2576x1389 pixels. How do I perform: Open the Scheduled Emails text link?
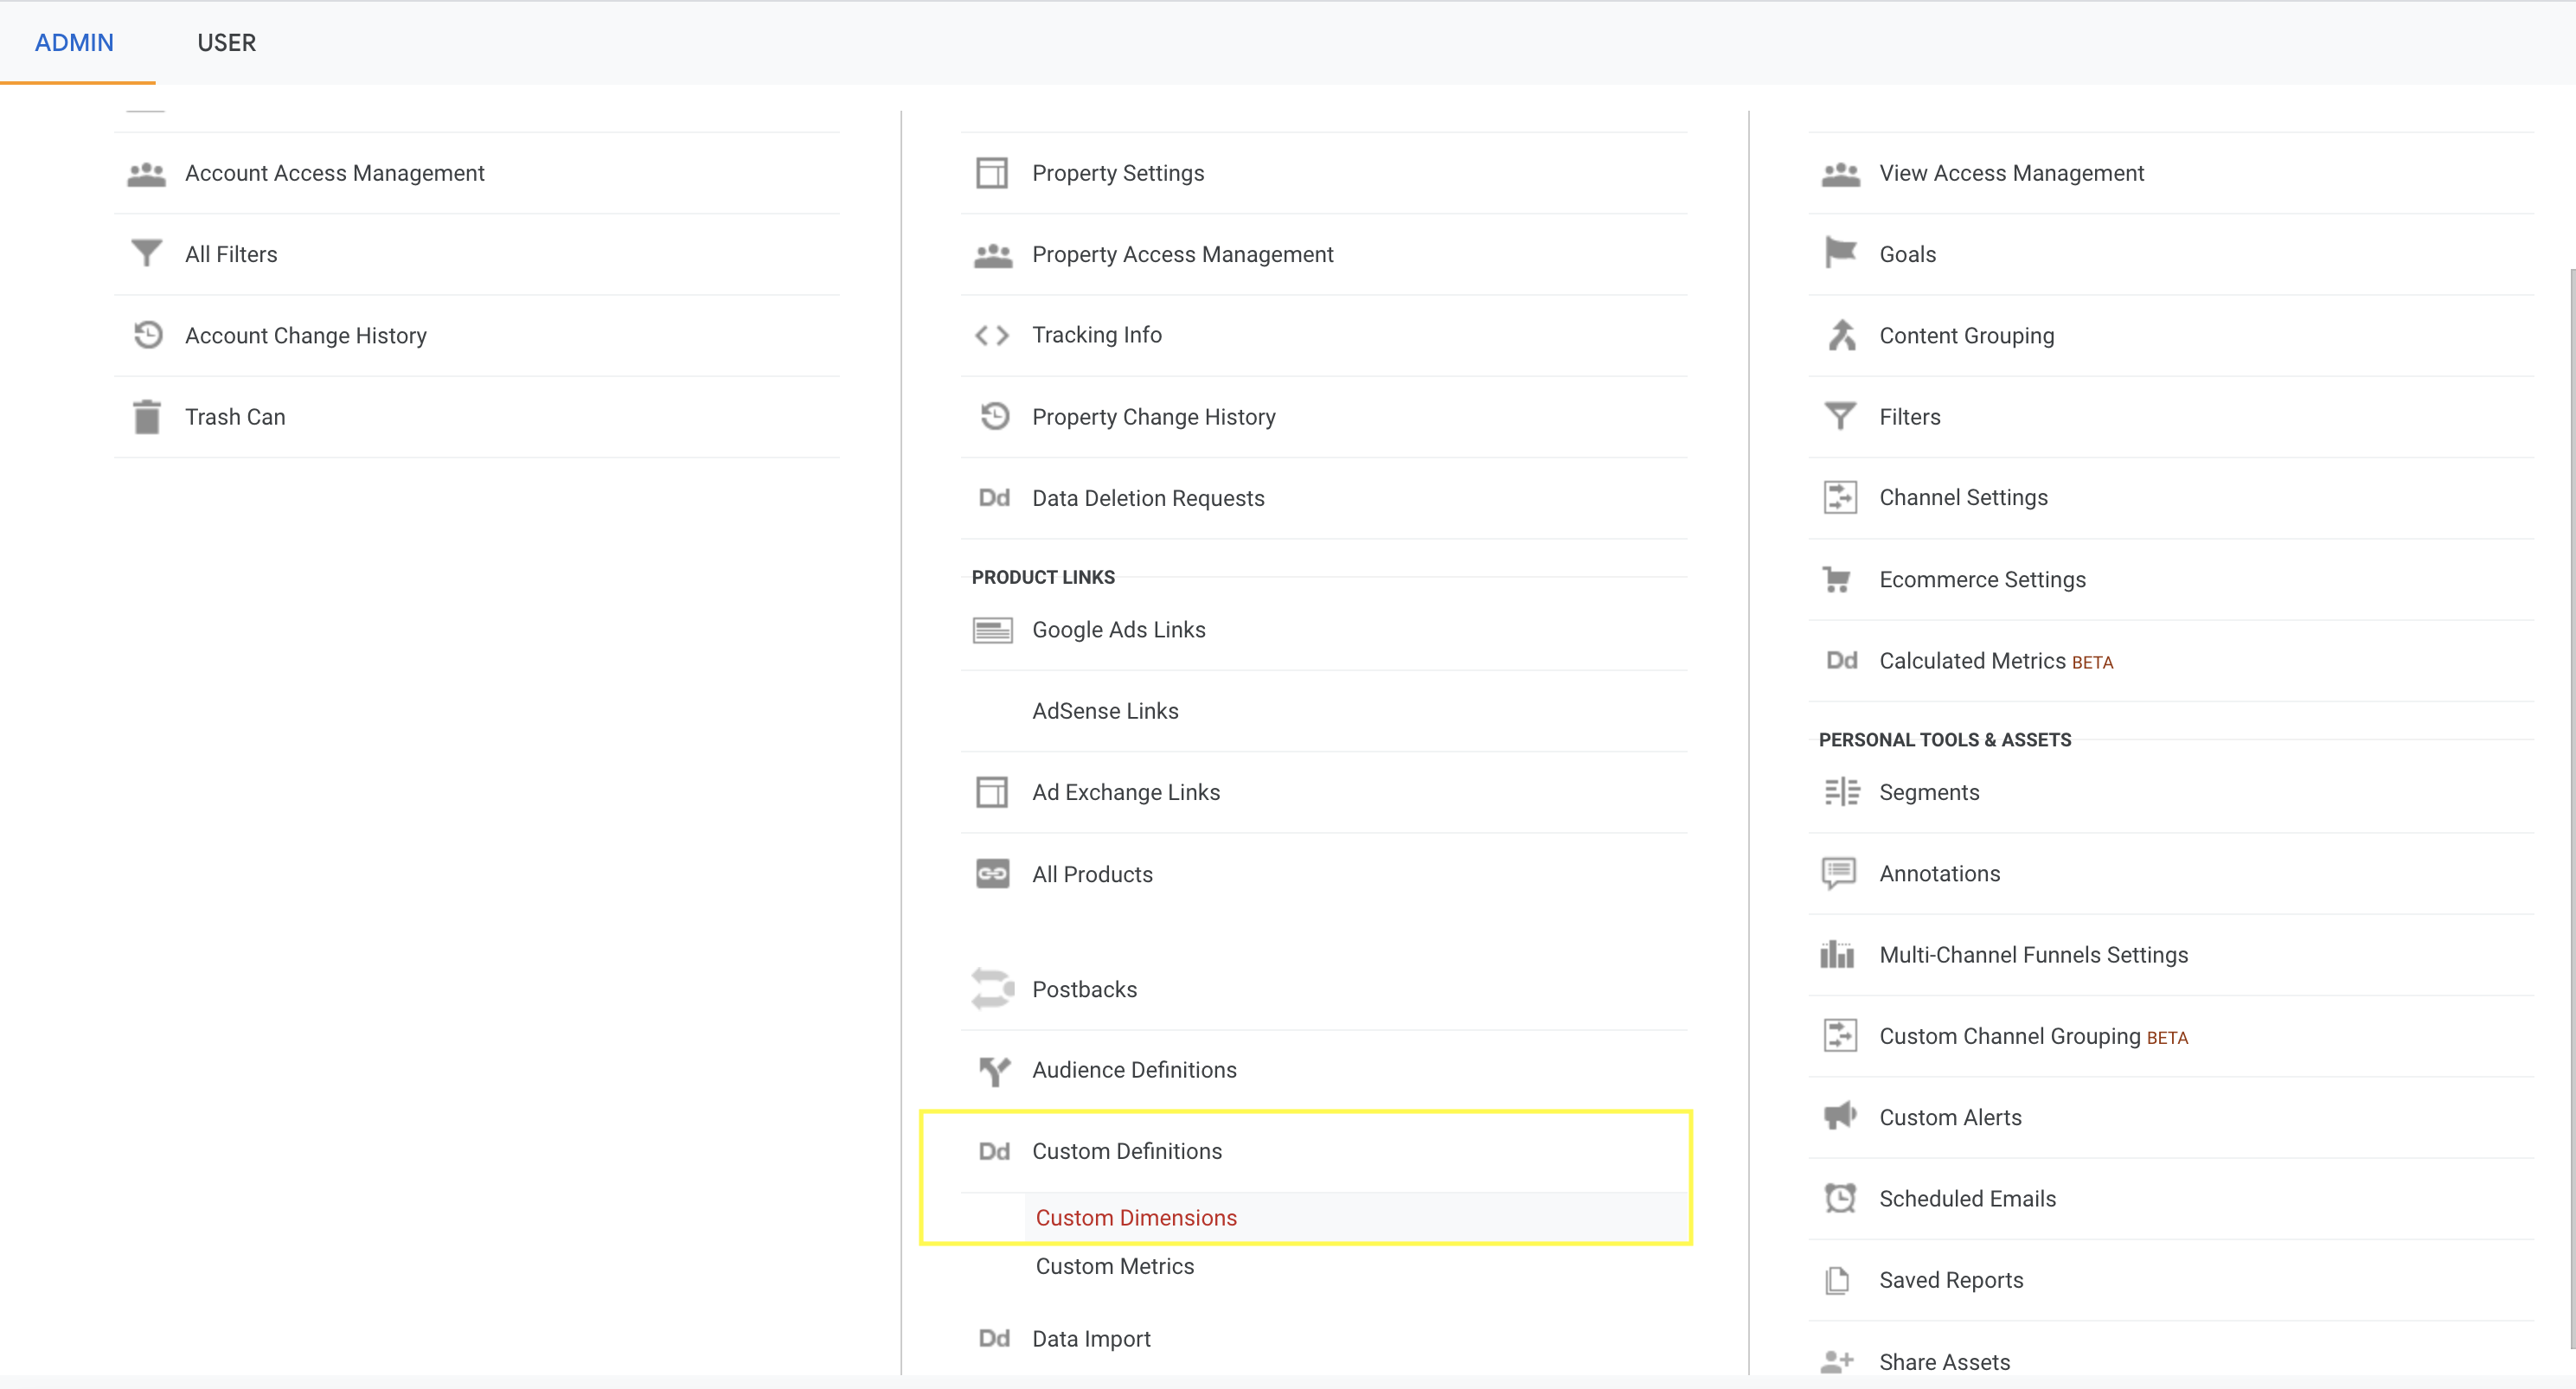coord(1967,1199)
